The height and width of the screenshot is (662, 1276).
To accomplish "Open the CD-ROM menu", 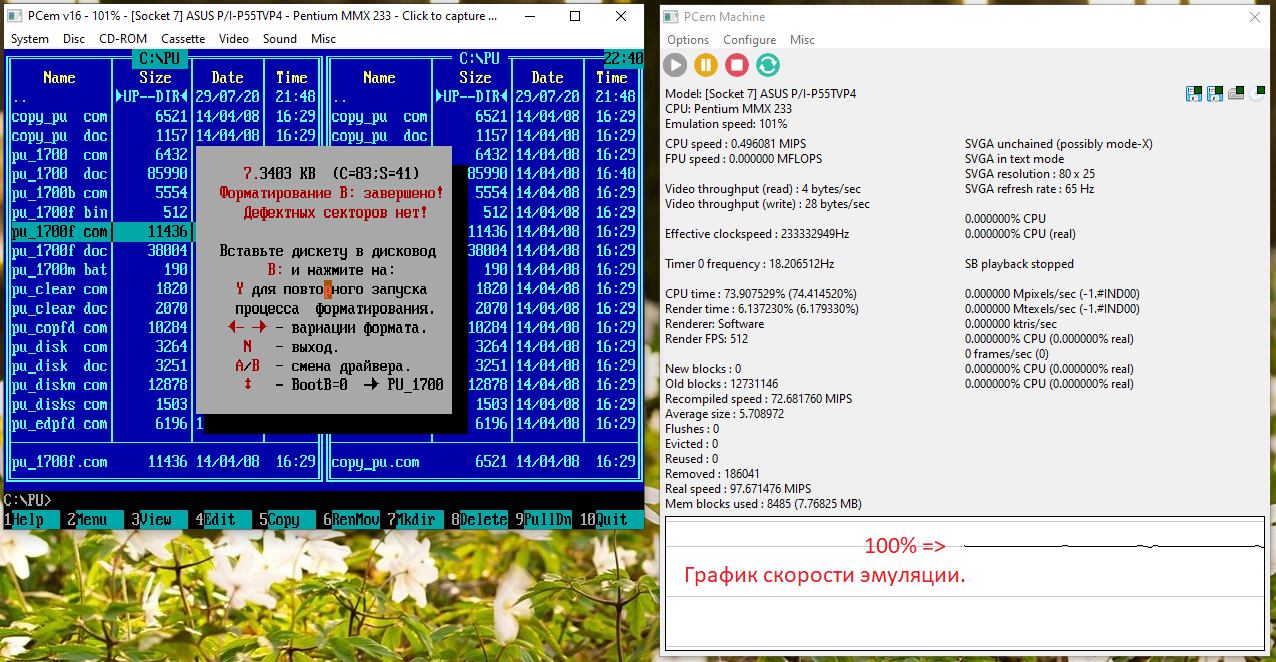I will pos(122,39).
